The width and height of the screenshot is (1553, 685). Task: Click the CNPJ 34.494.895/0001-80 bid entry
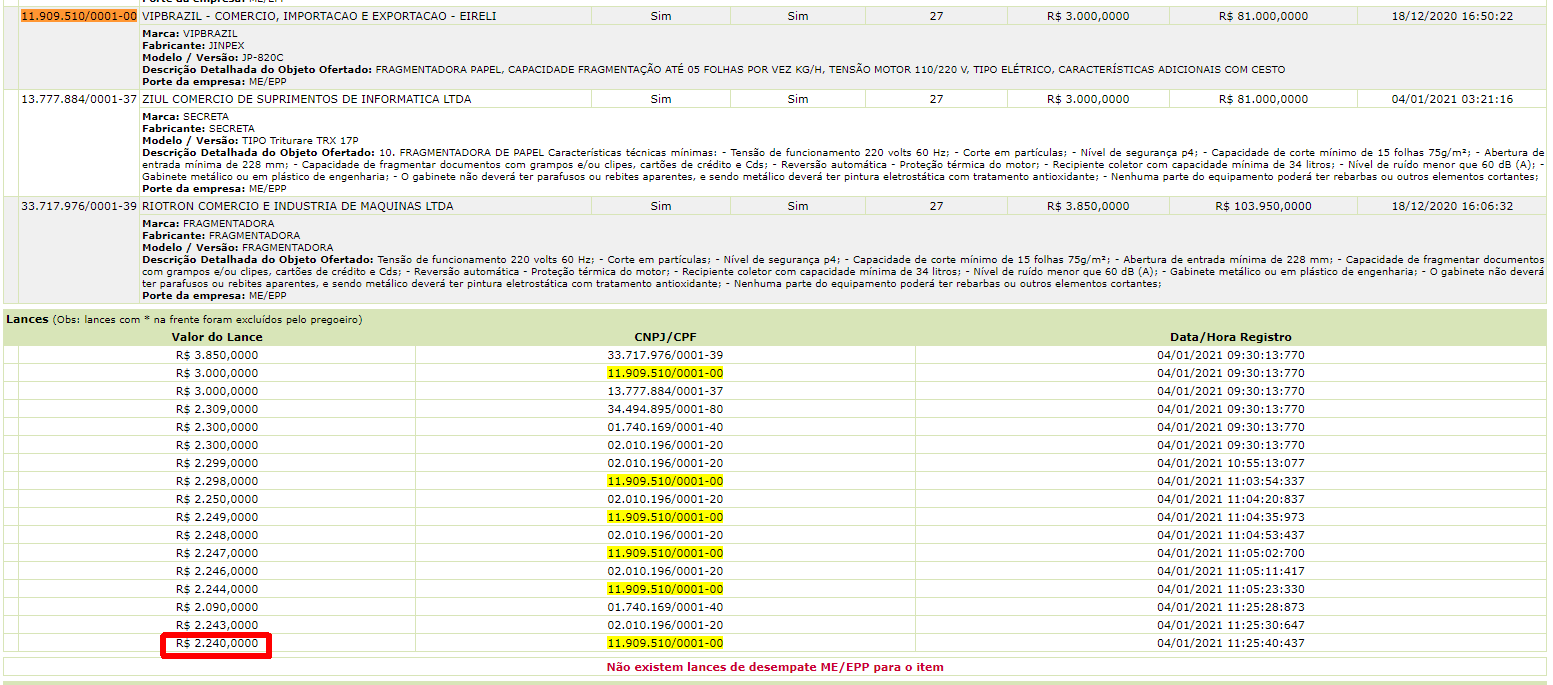tap(665, 409)
